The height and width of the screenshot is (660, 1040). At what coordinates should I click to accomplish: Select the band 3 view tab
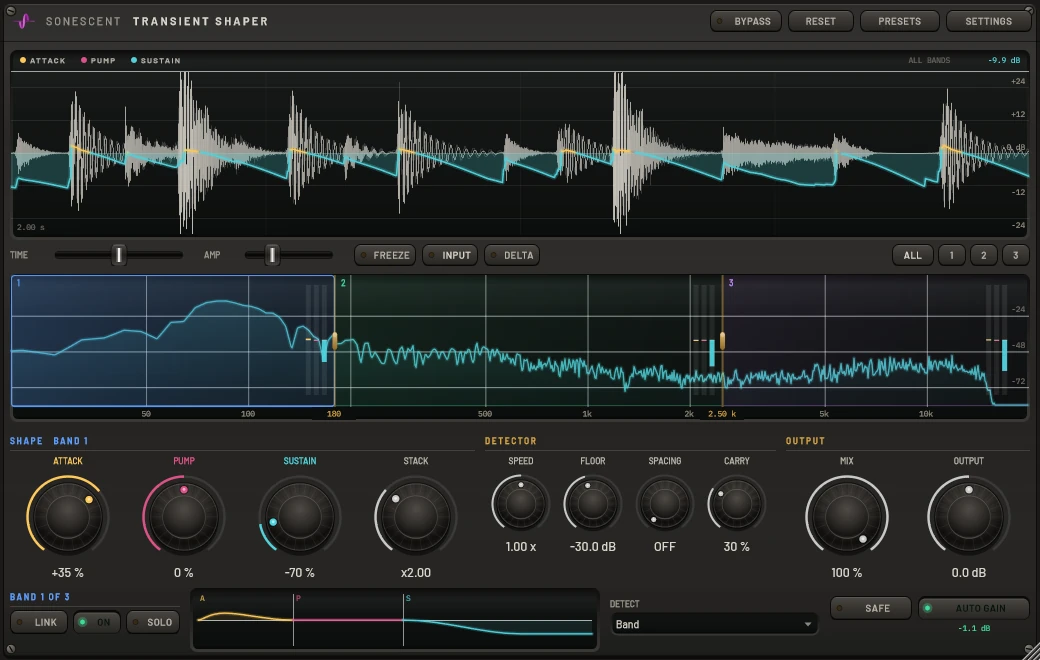pos(1015,255)
